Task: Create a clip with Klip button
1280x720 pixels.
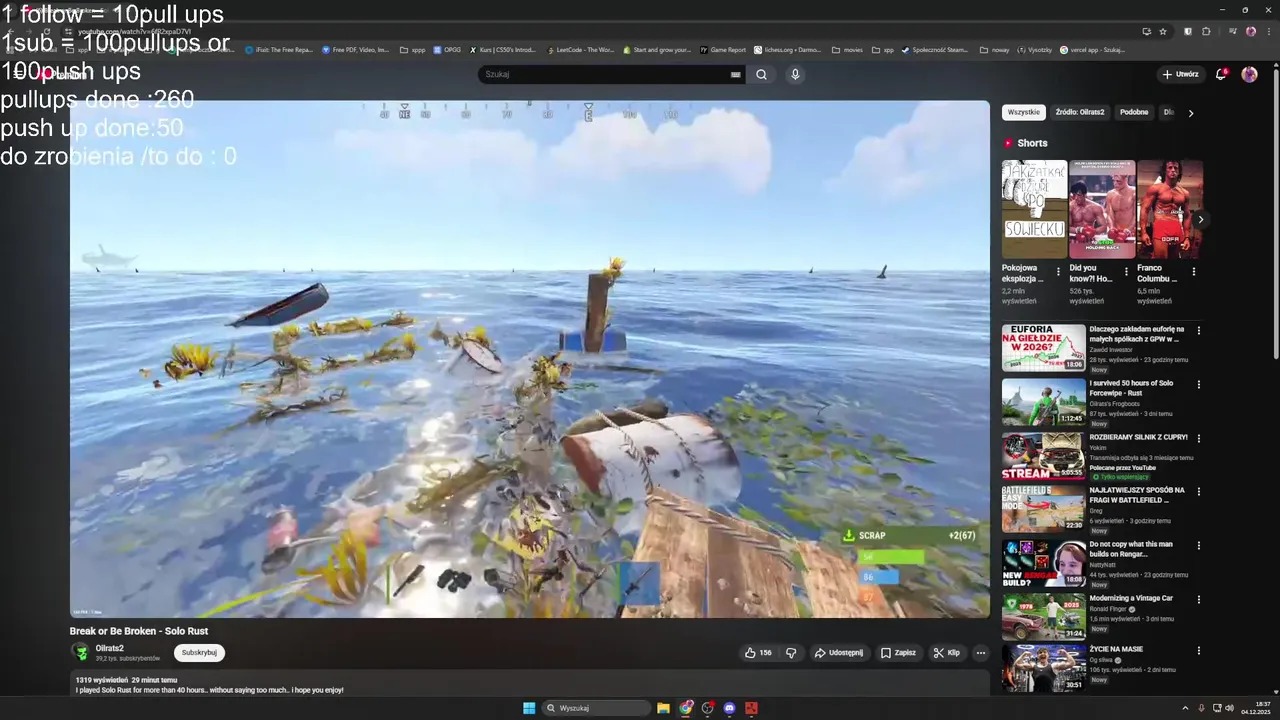Action: pos(946,653)
